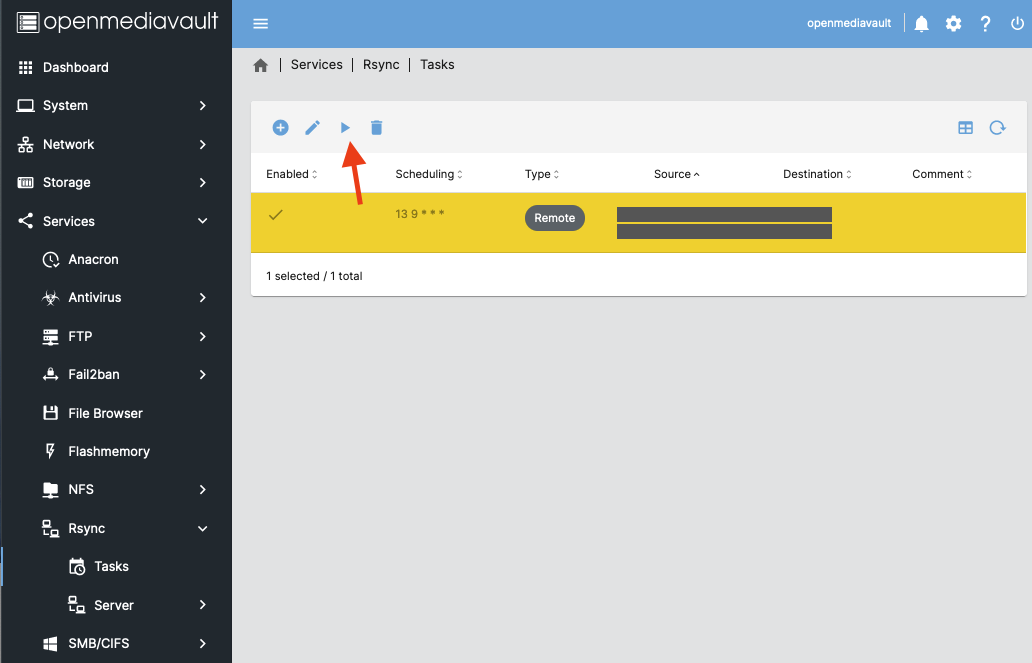The width and height of the screenshot is (1032, 663).
Task: Run the selected rsync task
Action: coord(345,128)
